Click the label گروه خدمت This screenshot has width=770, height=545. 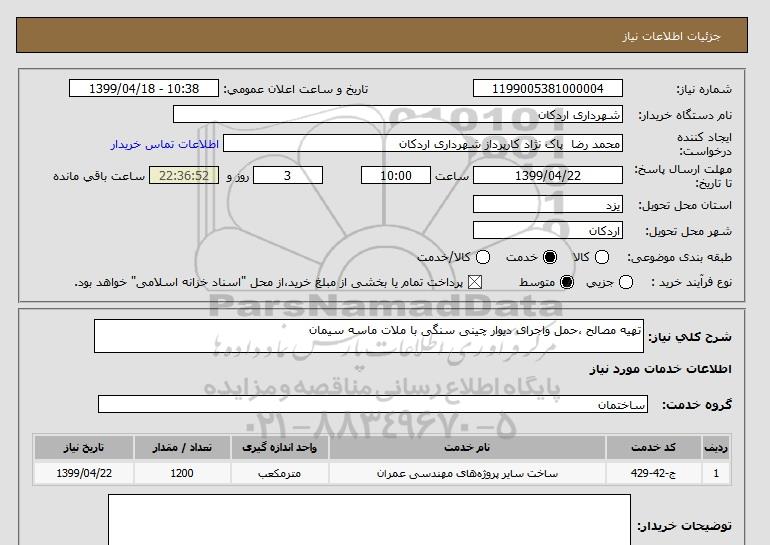tap(697, 405)
